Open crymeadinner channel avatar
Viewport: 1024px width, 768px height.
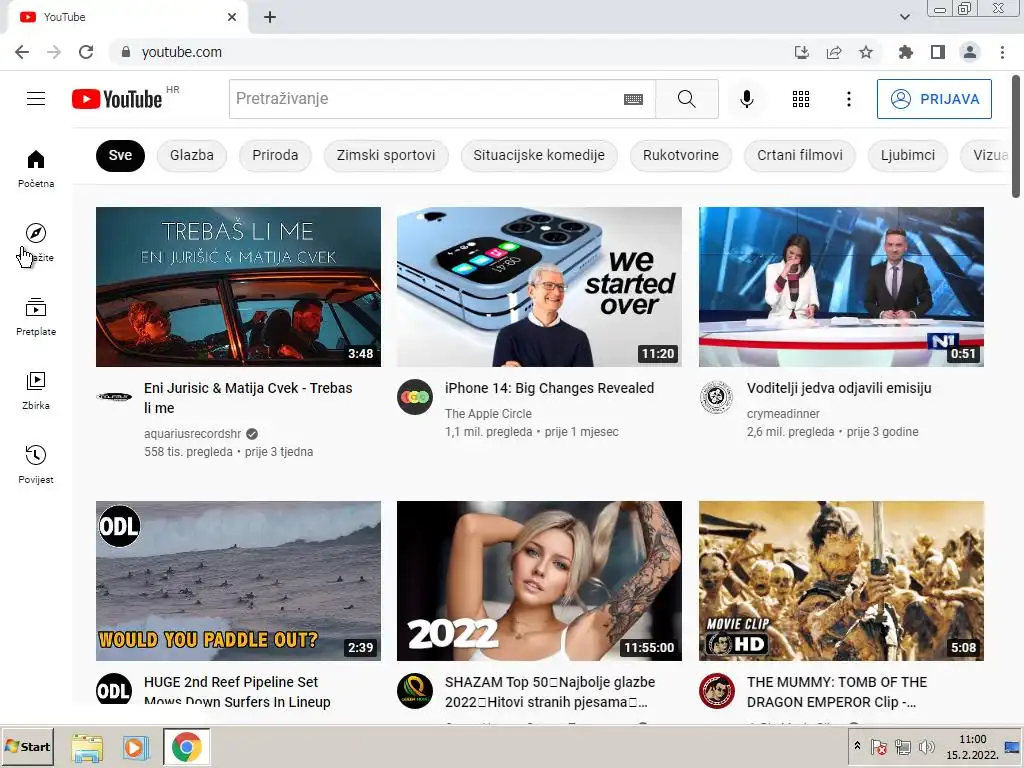716,396
